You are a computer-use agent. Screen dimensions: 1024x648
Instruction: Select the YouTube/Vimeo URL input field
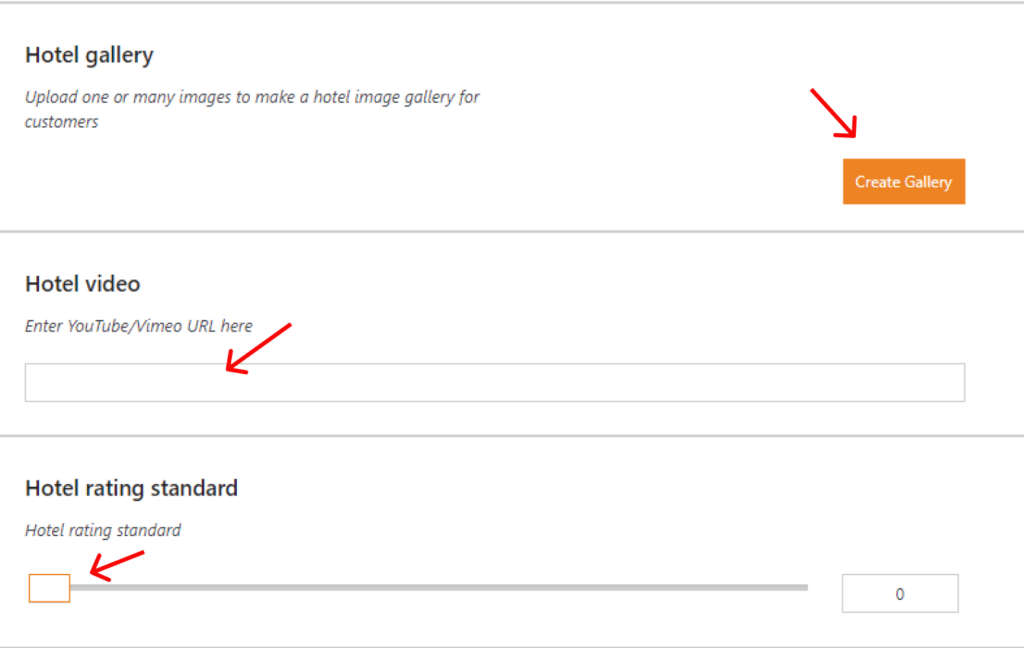(x=494, y=382)
